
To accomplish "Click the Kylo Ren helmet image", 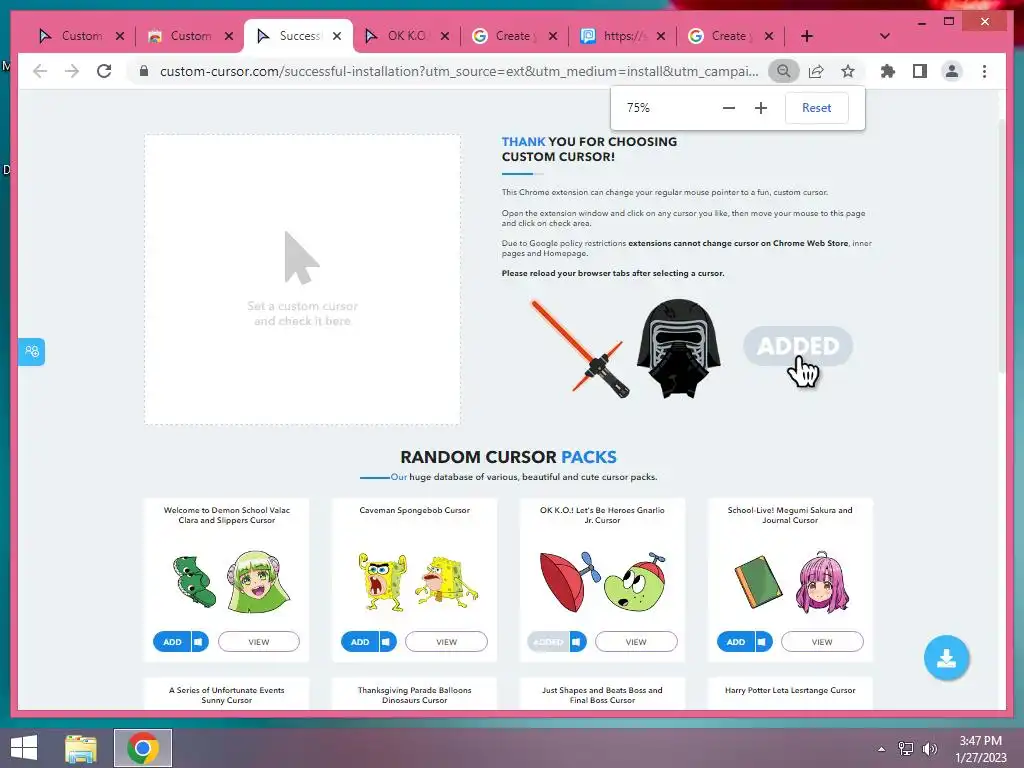I will click(679, 349).
